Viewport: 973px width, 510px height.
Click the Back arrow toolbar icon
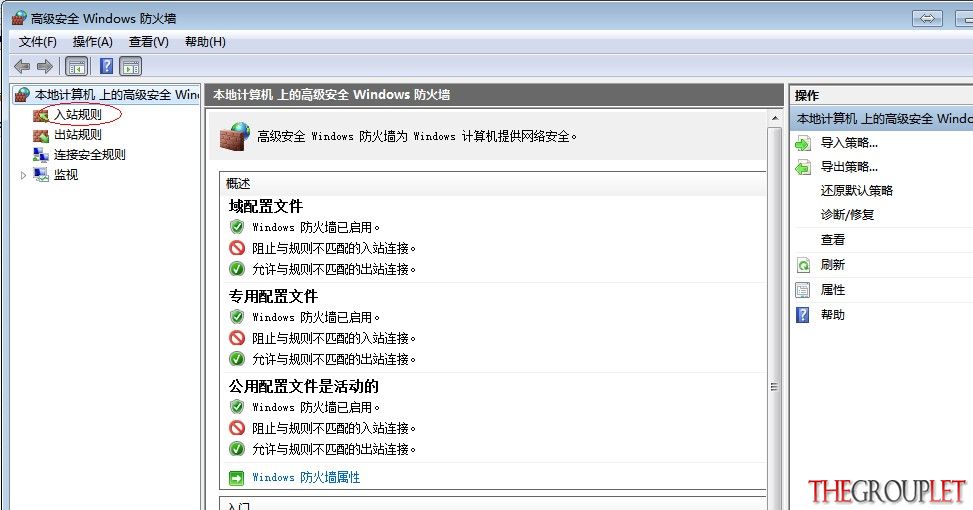click(x=22, y=66)
